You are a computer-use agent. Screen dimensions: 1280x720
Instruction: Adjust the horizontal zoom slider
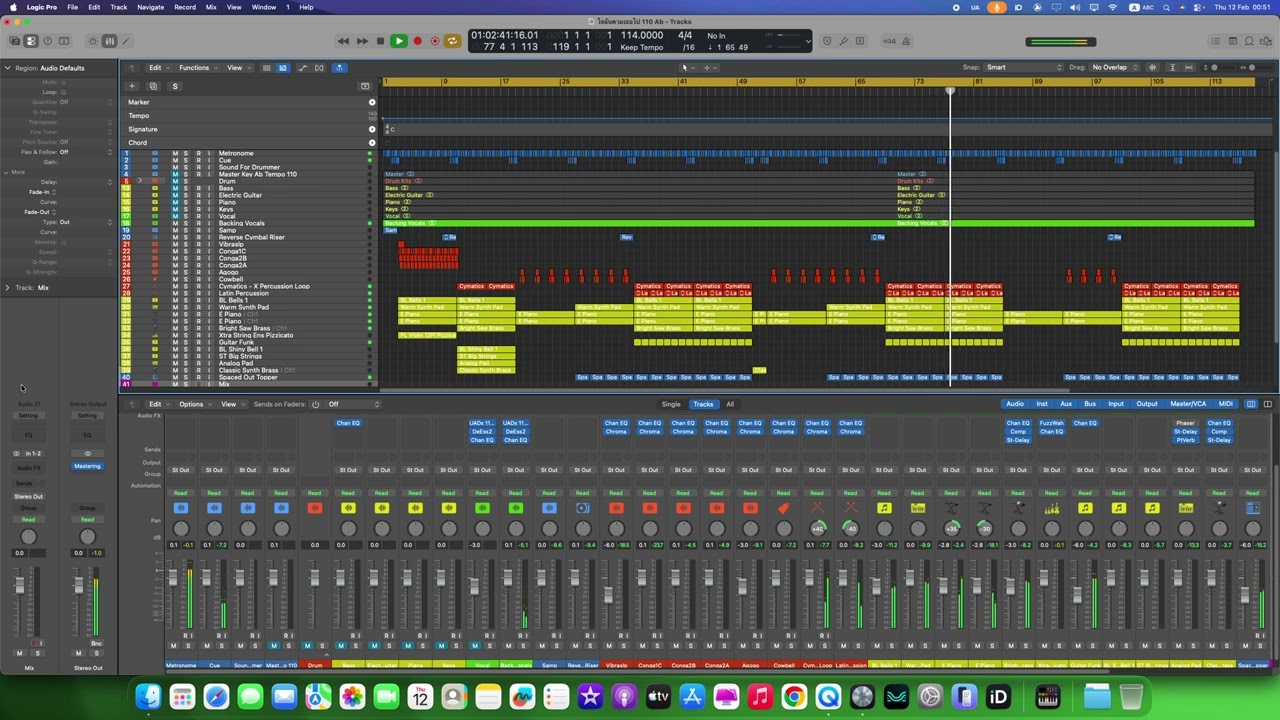click(1250, 68)
